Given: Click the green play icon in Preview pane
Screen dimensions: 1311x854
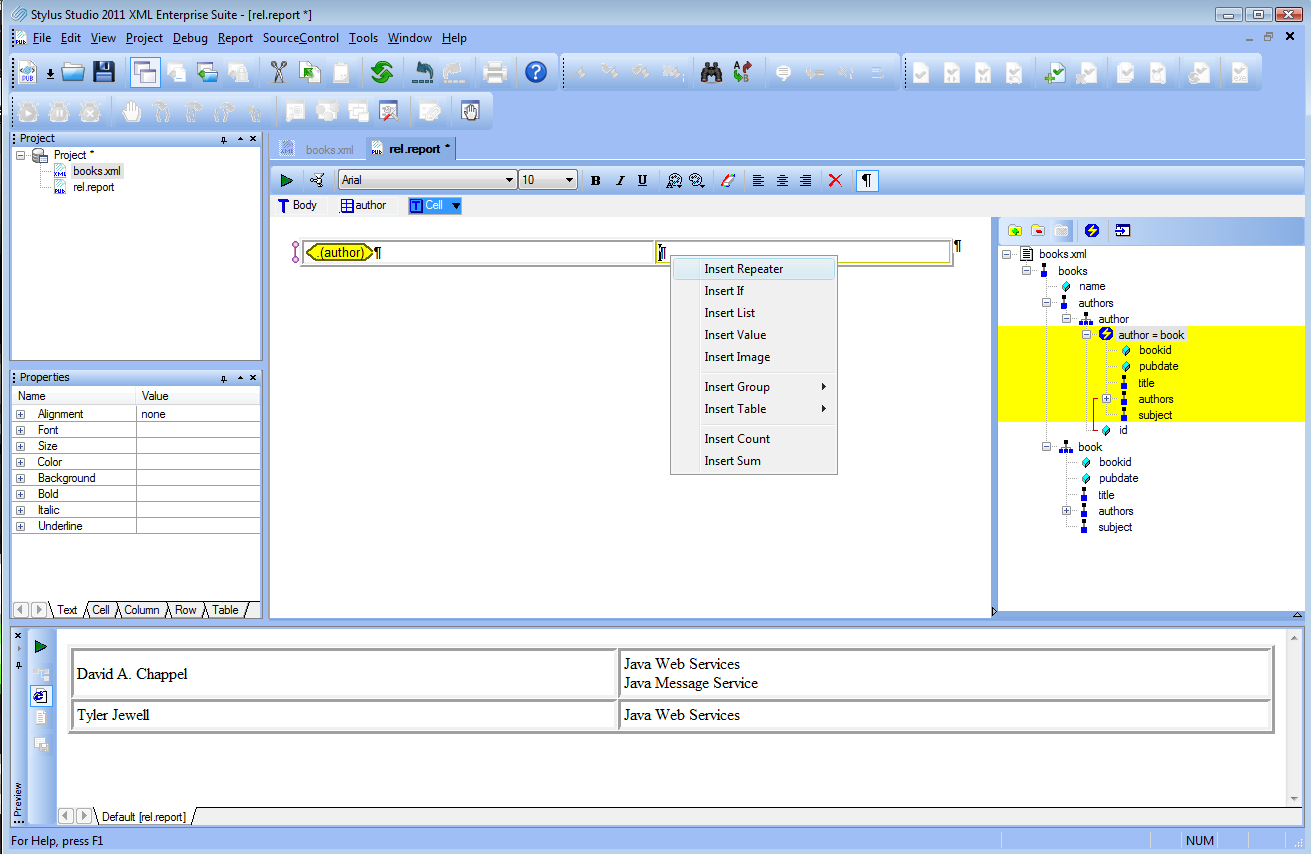Looking at the screenshot, I should point(41,647).
